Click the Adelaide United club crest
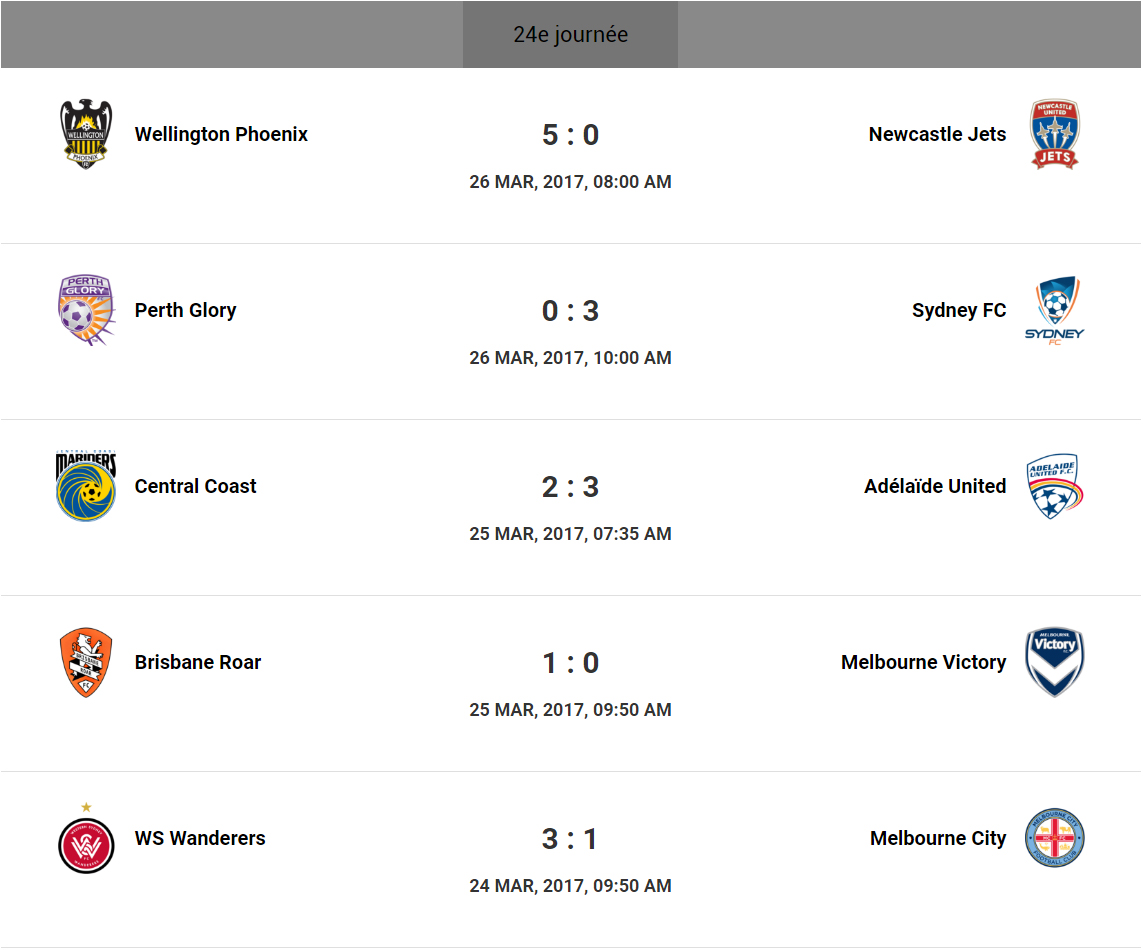Image resolution: width=1143 pixels, height=950 pixels. point(1055,486)
